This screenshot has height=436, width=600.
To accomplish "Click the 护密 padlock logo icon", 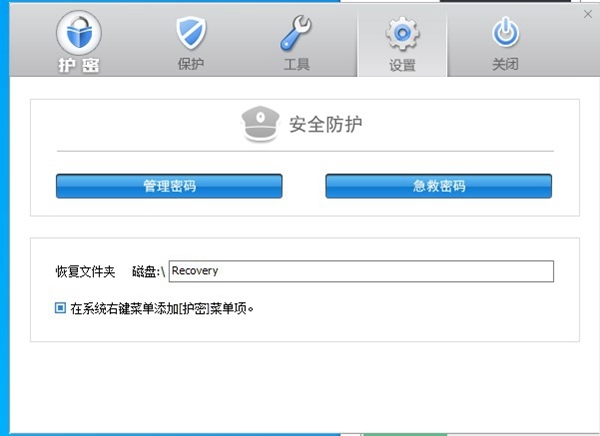I will [x=79, y=33].
